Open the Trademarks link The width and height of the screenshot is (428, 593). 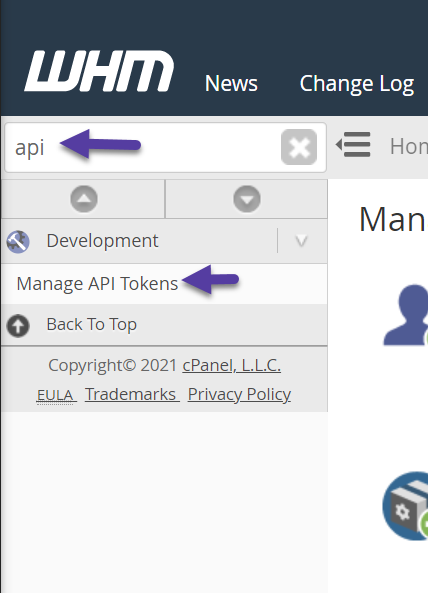(x=132, y=394)
